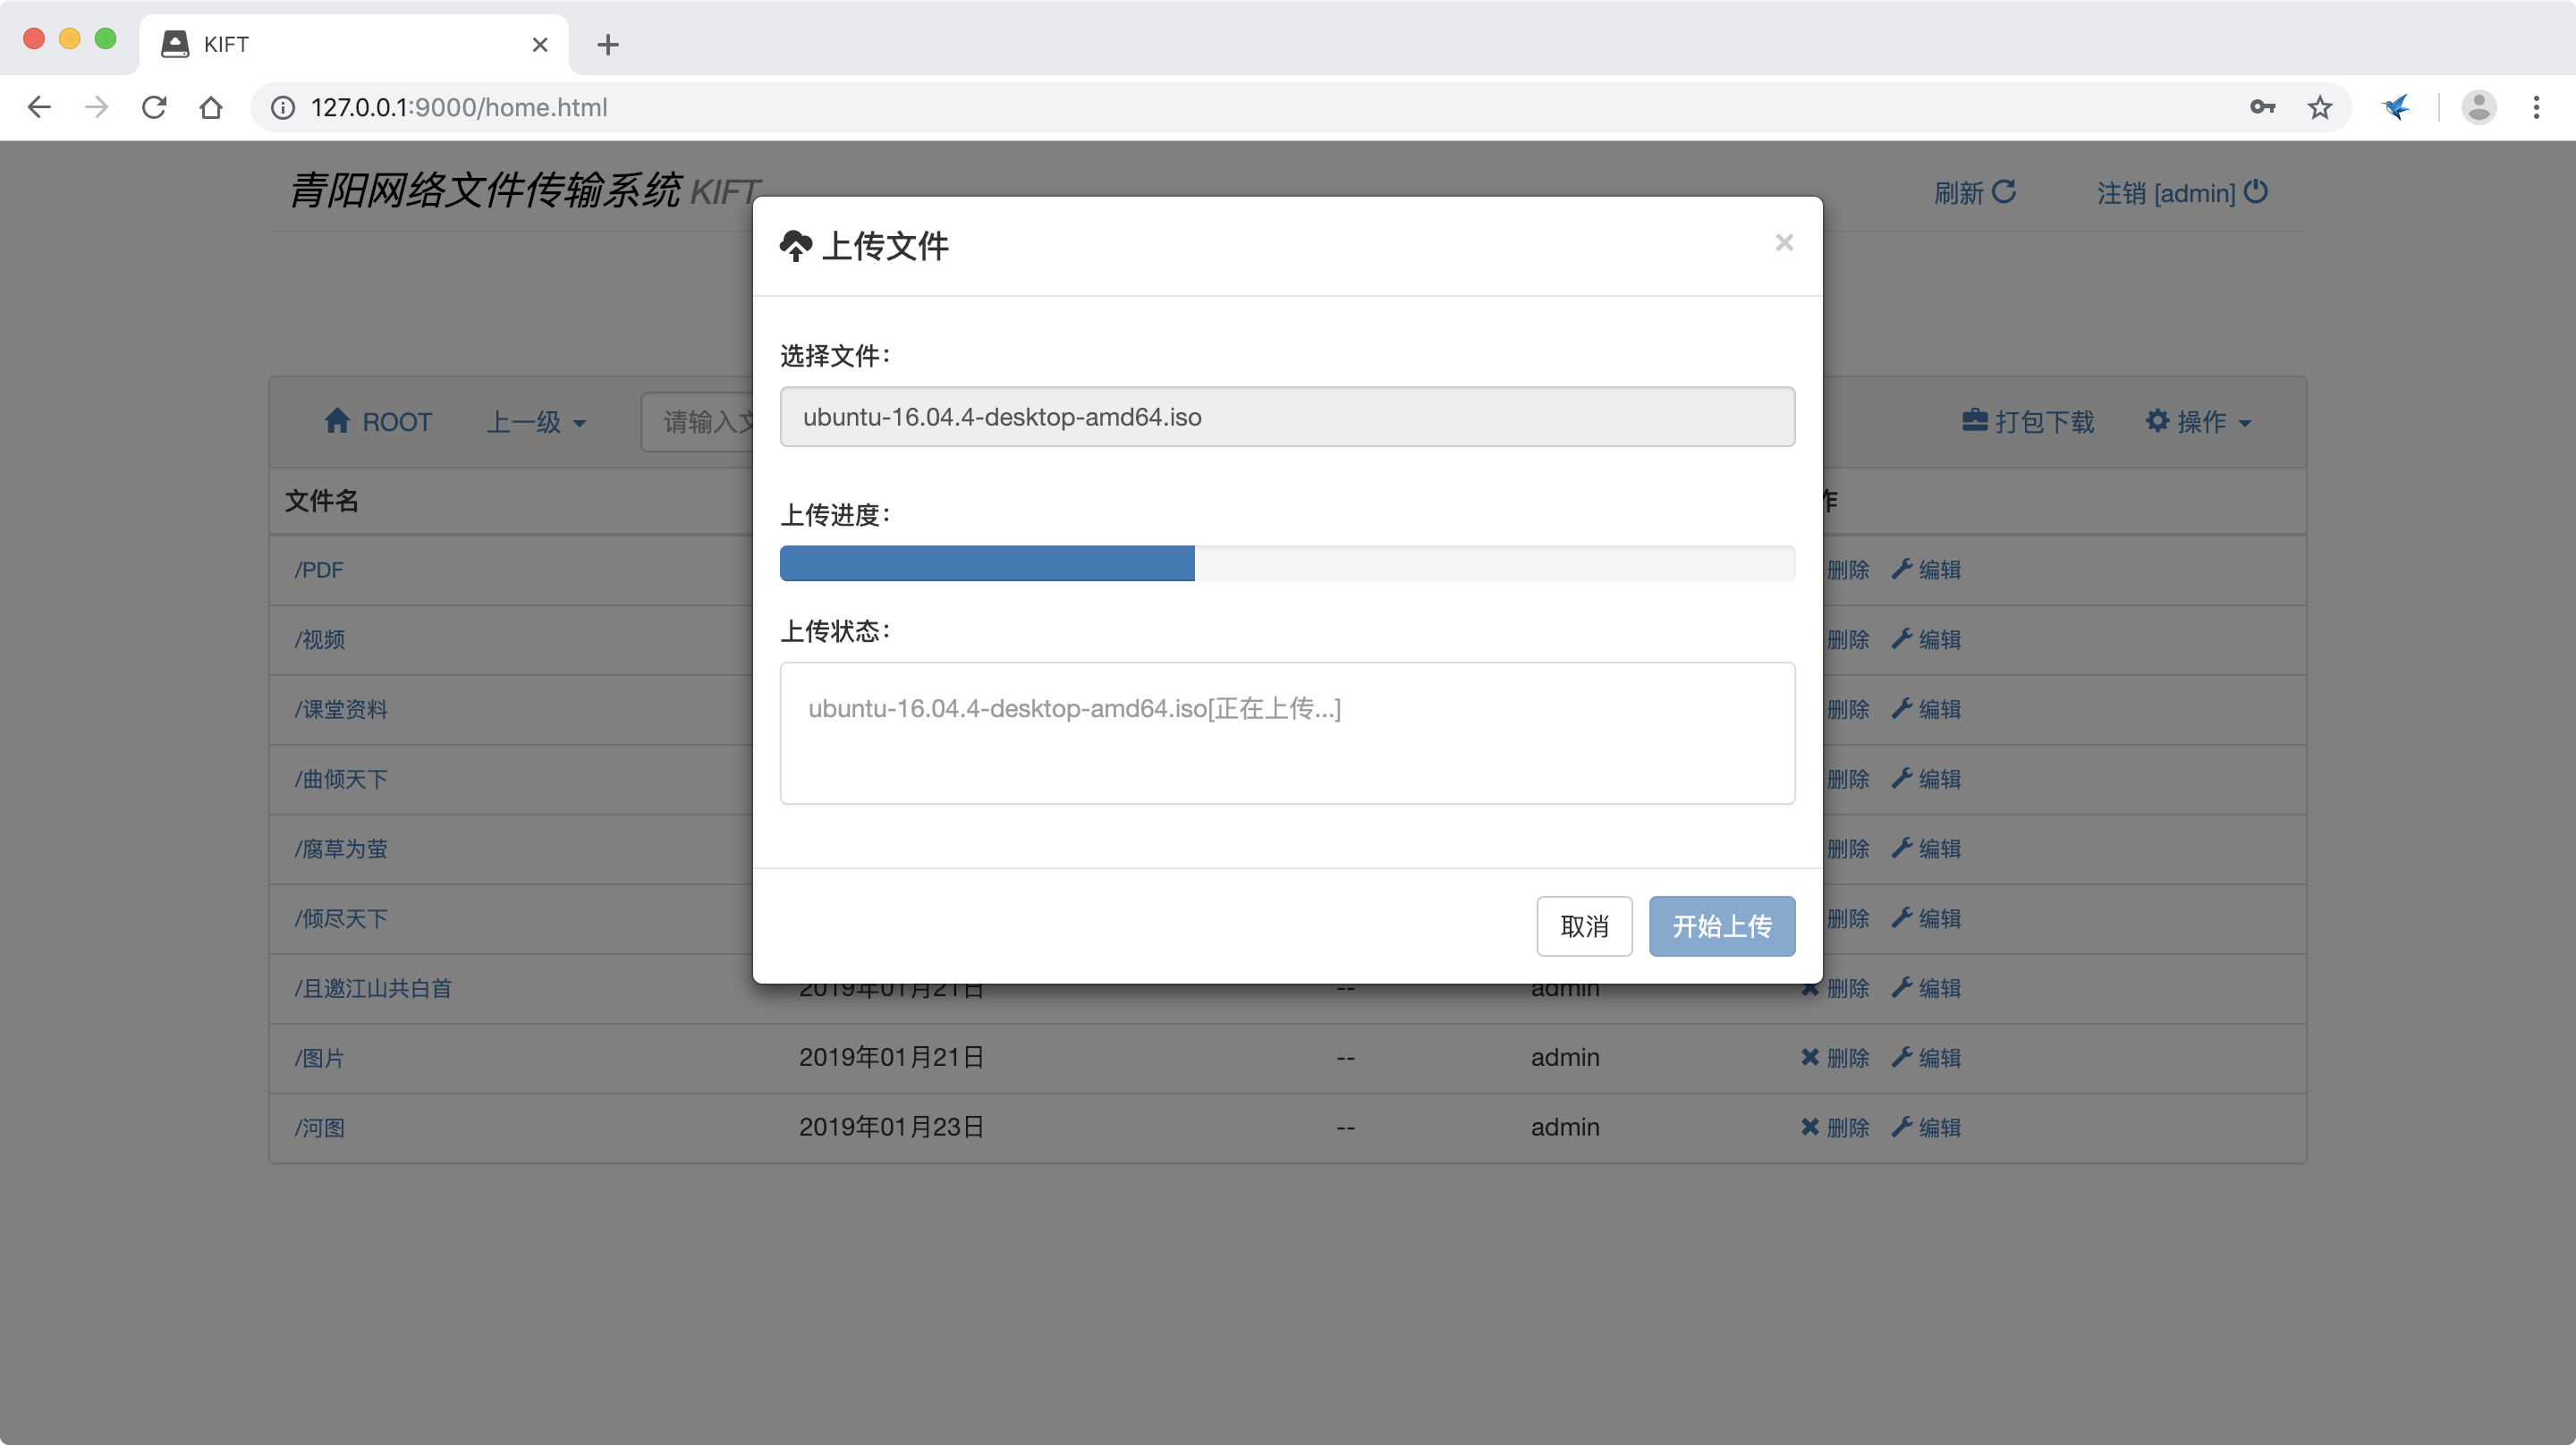Click the wrench edit icon in the /图片 row
2576x1445 pixels.
pyautogui.click(x=1902, y=1058)
